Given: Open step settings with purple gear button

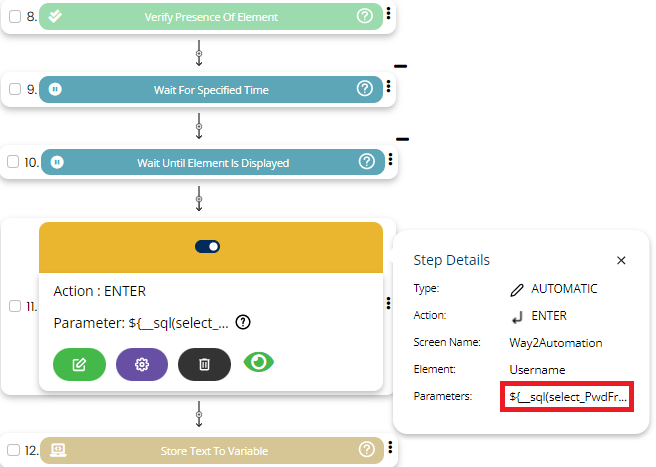Looking at the screenshot, I should coord(142,364).
